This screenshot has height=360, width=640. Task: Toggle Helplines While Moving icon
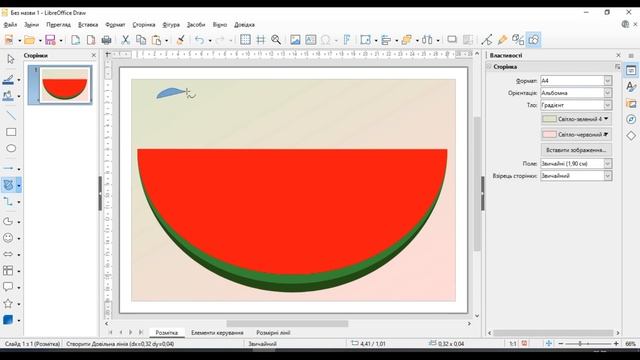(x=261, y=40)
